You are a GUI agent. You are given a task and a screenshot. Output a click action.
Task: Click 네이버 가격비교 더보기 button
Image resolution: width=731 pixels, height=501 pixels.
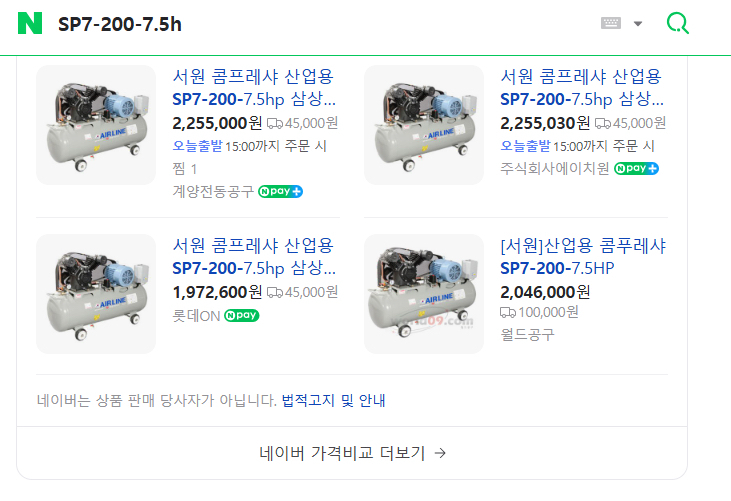click(352, 453)
